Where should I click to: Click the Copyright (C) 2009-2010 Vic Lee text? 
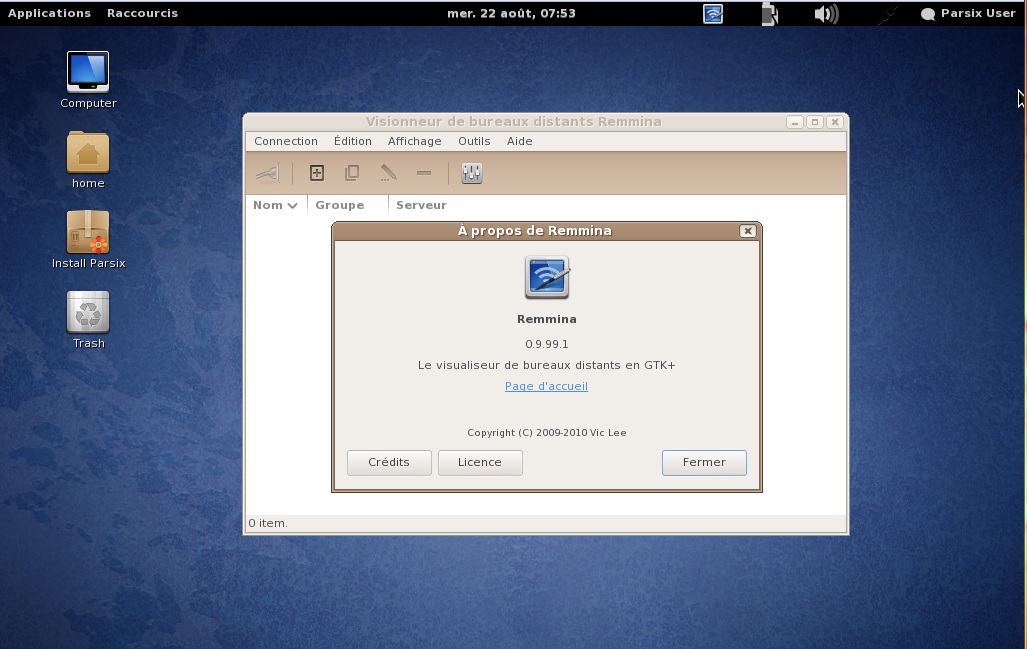pyautogui.click(x=547, y=433)
